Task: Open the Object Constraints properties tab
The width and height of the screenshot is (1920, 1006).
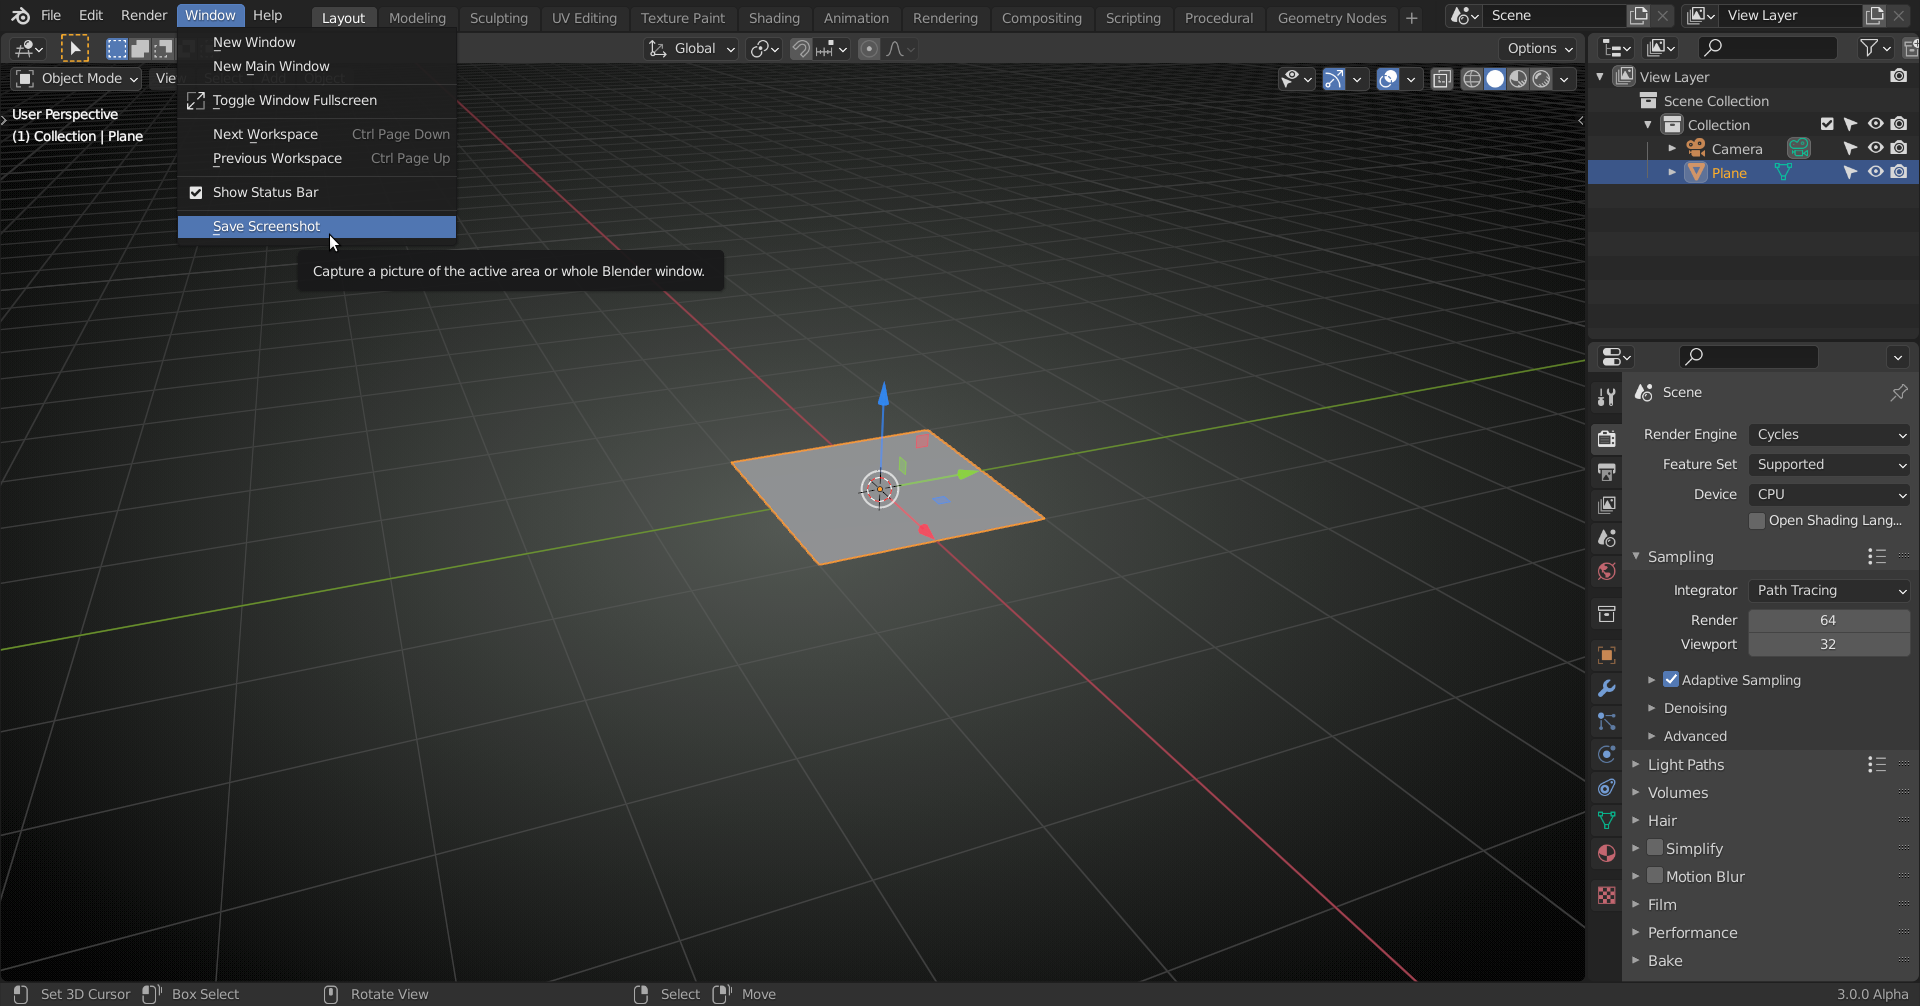Action: pyautogui.click(x=1607, y=787)
